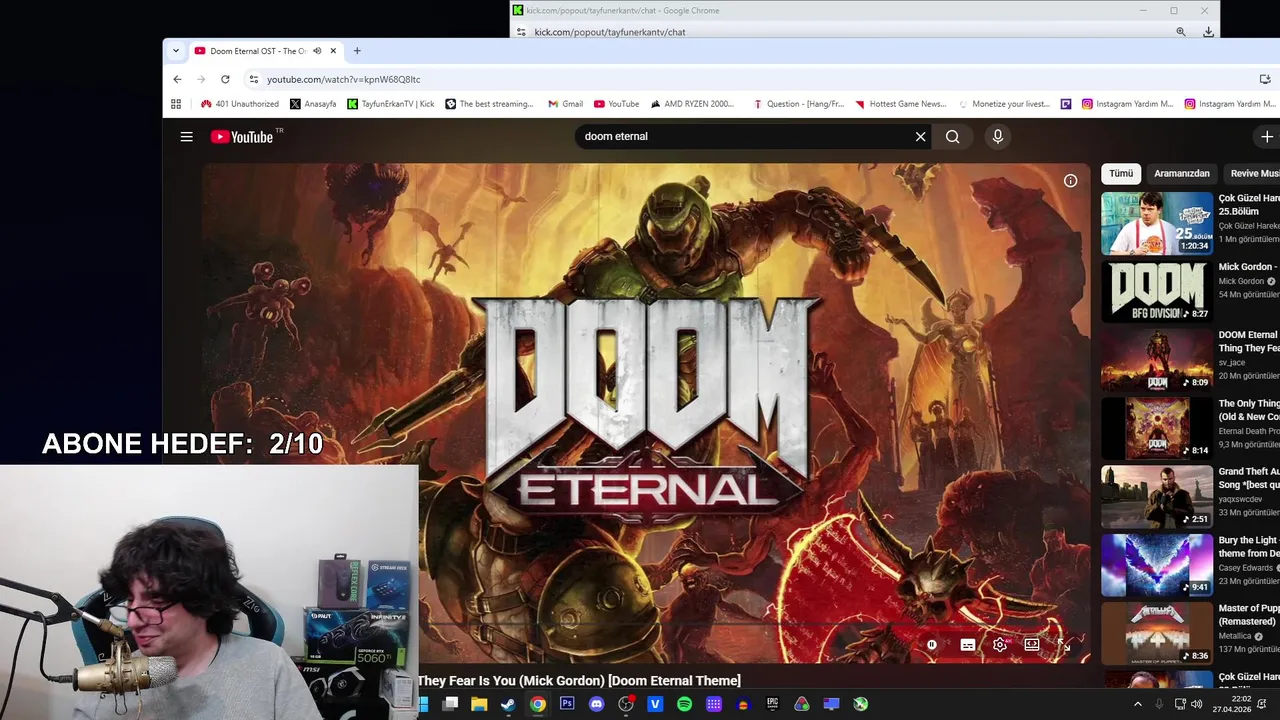Close the Doom Eternal OST tab

333,51
